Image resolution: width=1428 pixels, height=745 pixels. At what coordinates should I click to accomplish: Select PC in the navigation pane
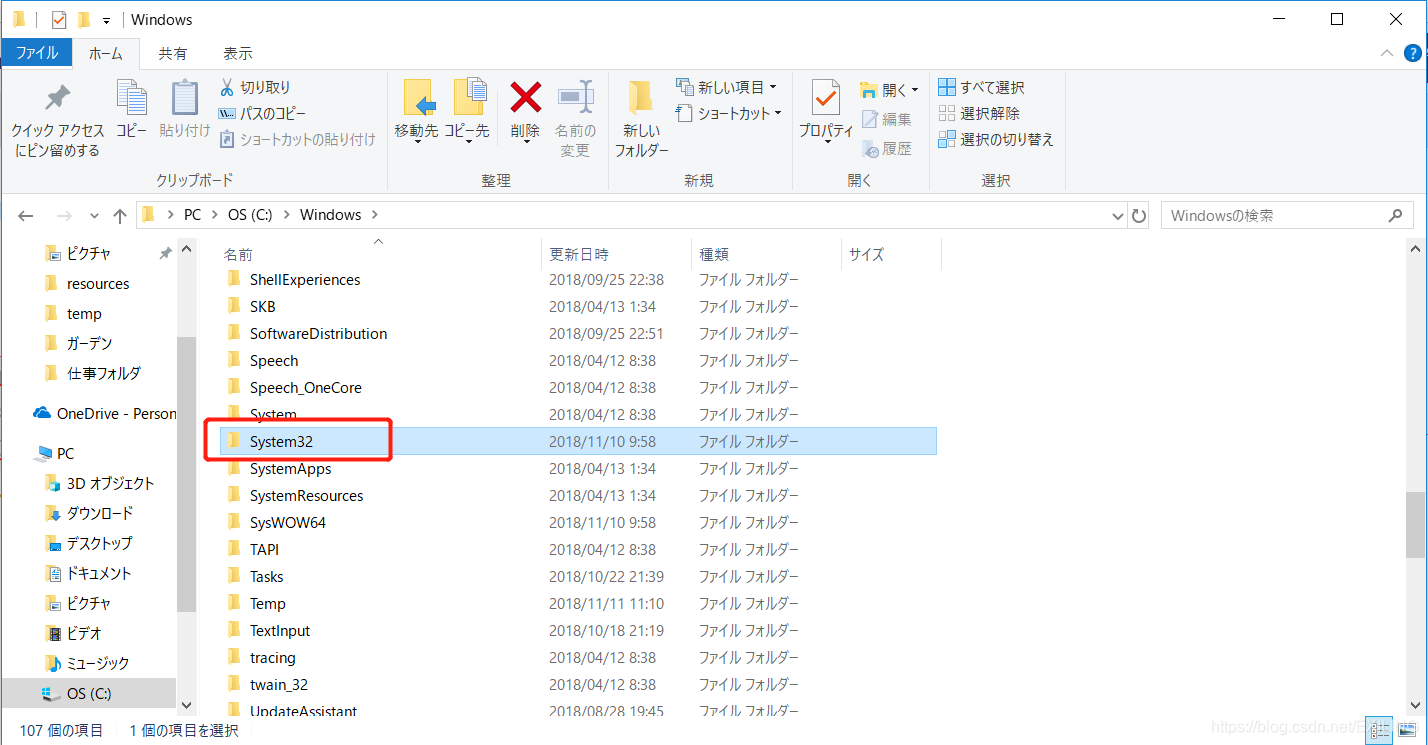pos(54,453)
